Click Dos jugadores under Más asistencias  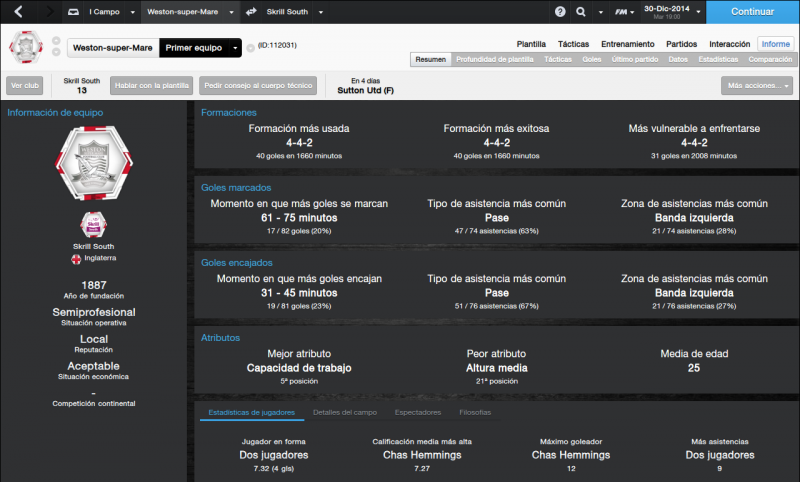(x=720, y=455)
